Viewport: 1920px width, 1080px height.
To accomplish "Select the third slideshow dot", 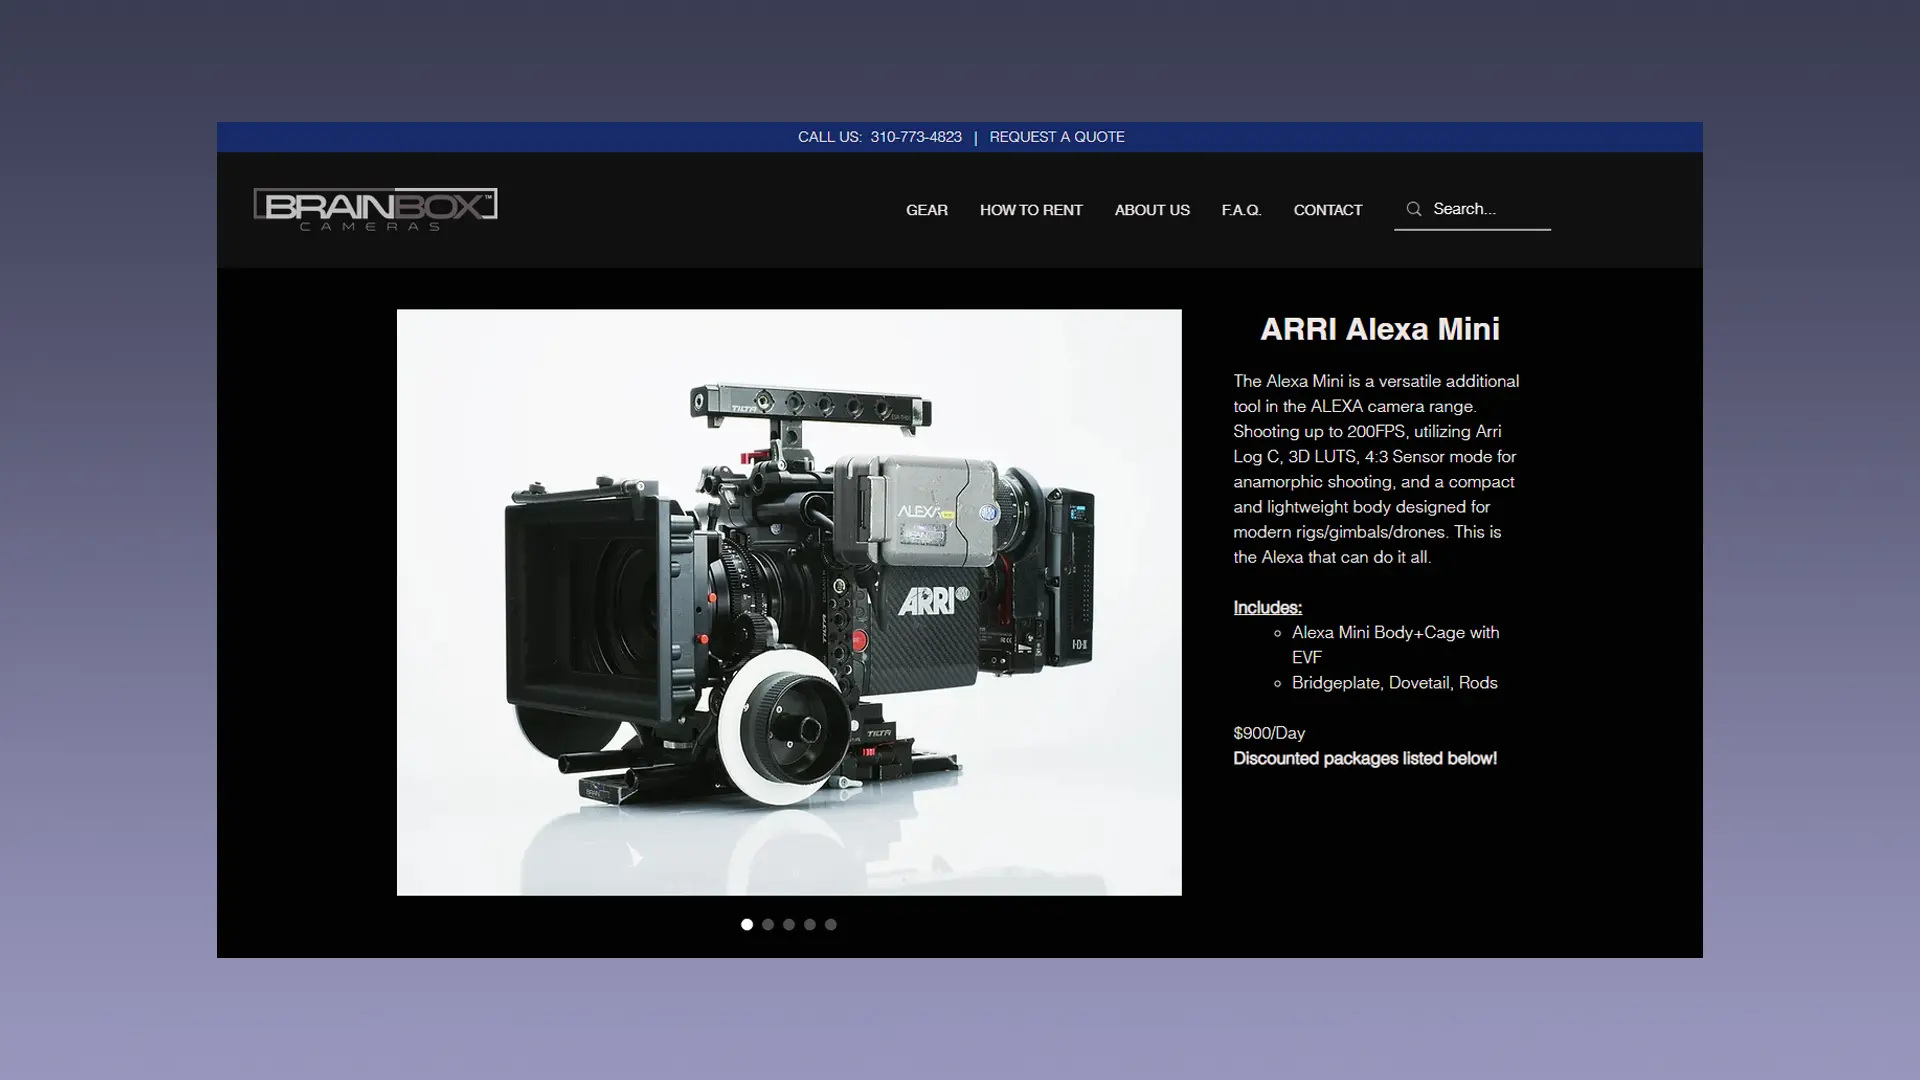I will pos(789,925).
